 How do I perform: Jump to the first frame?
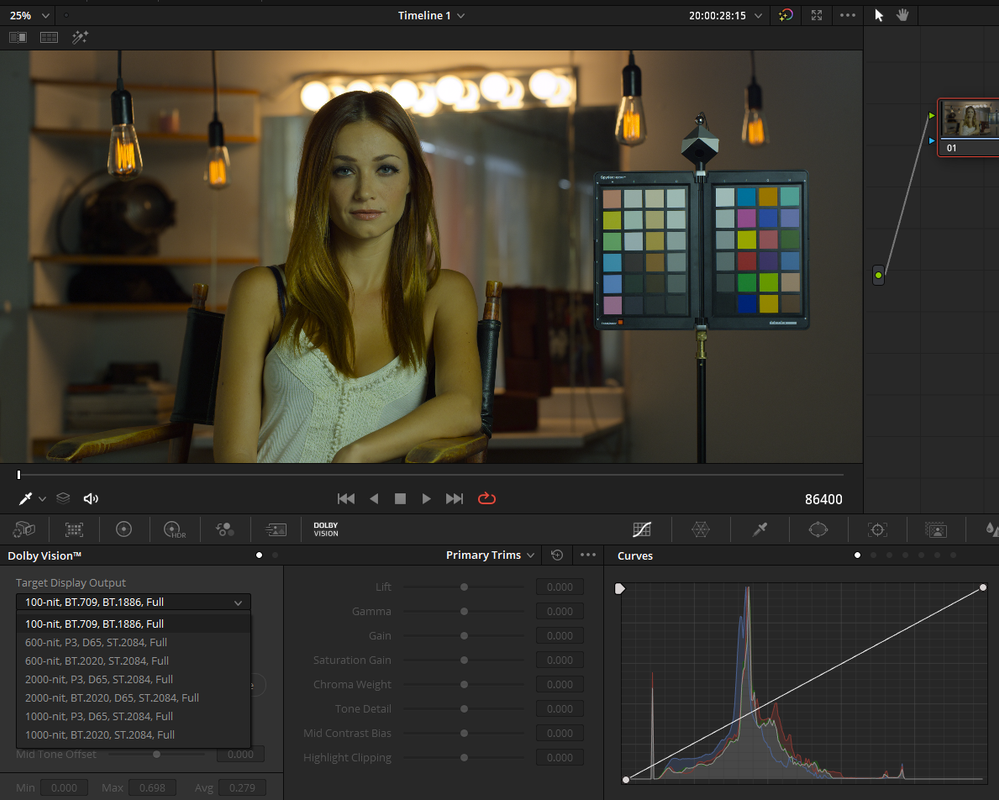[x=346, y=498]
